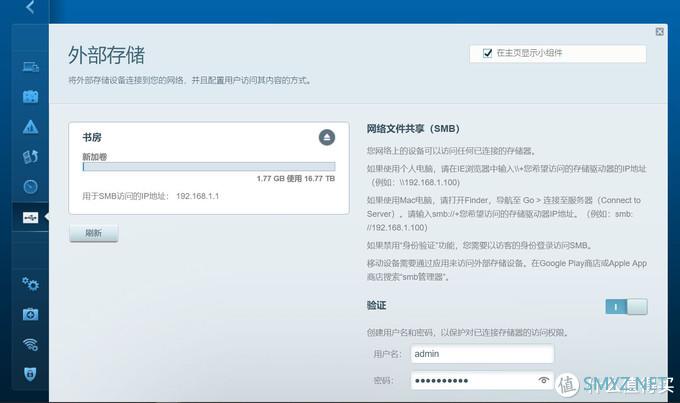Toggle 在主页显示小组件 checkbox
Viewport: 680px width, 403px height.
tap(487, 53)
